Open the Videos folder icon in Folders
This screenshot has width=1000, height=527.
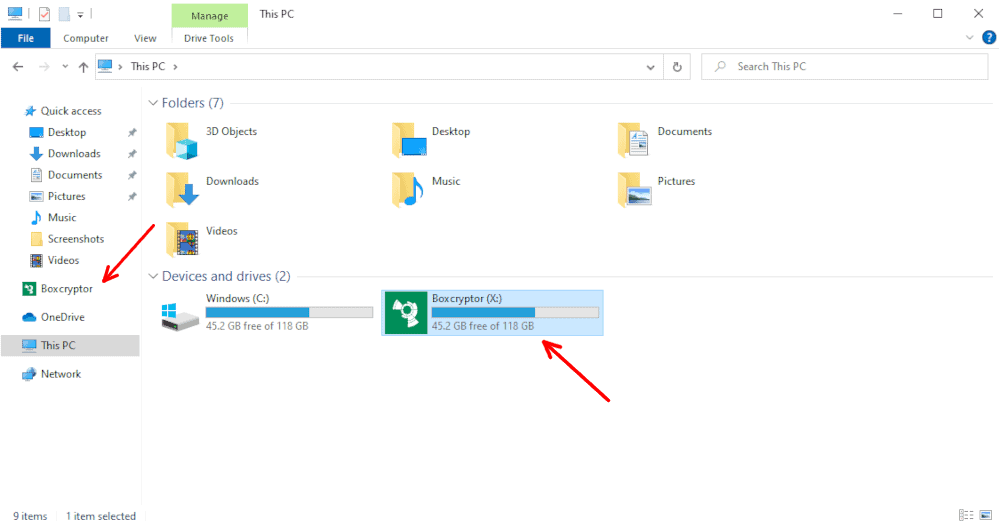(182, 240)
